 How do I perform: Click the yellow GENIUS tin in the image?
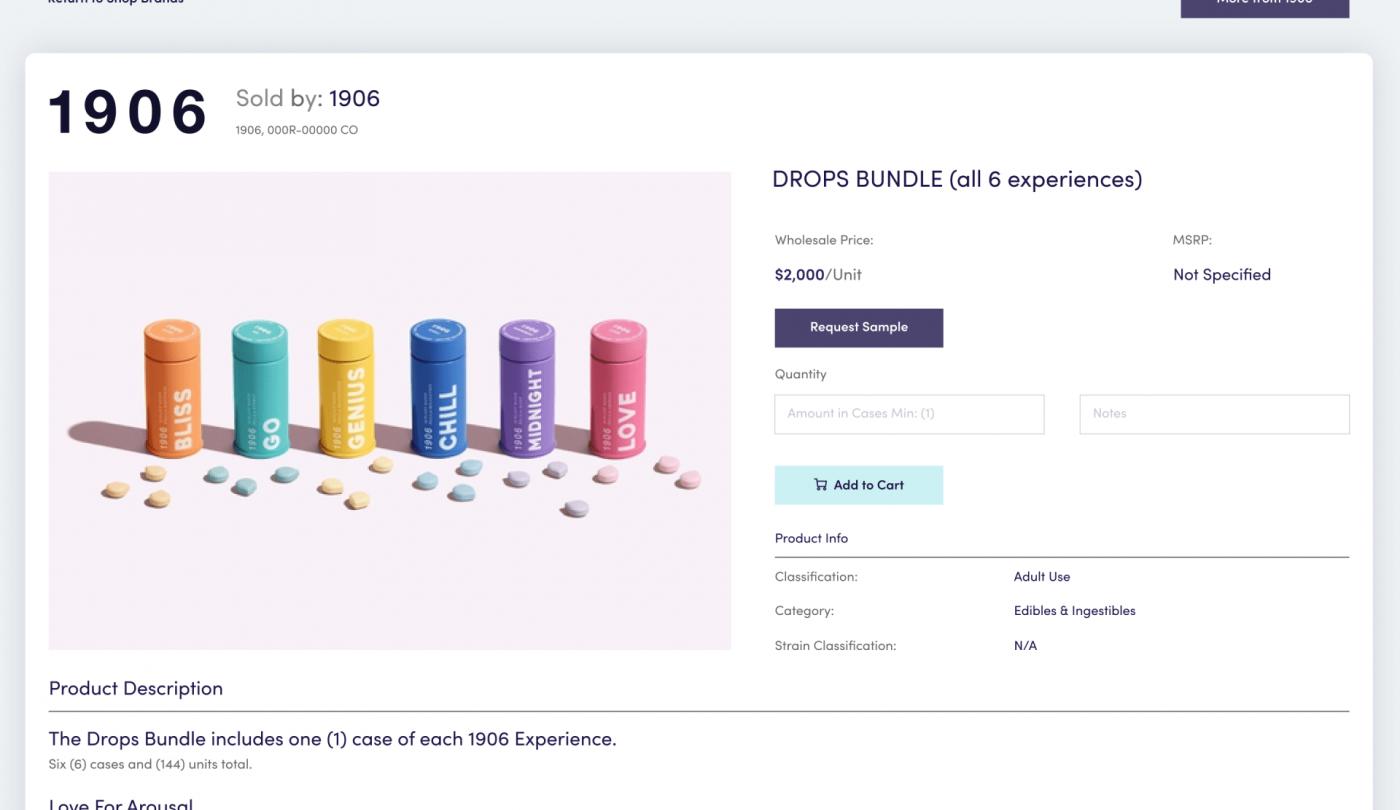click(345, 388)
